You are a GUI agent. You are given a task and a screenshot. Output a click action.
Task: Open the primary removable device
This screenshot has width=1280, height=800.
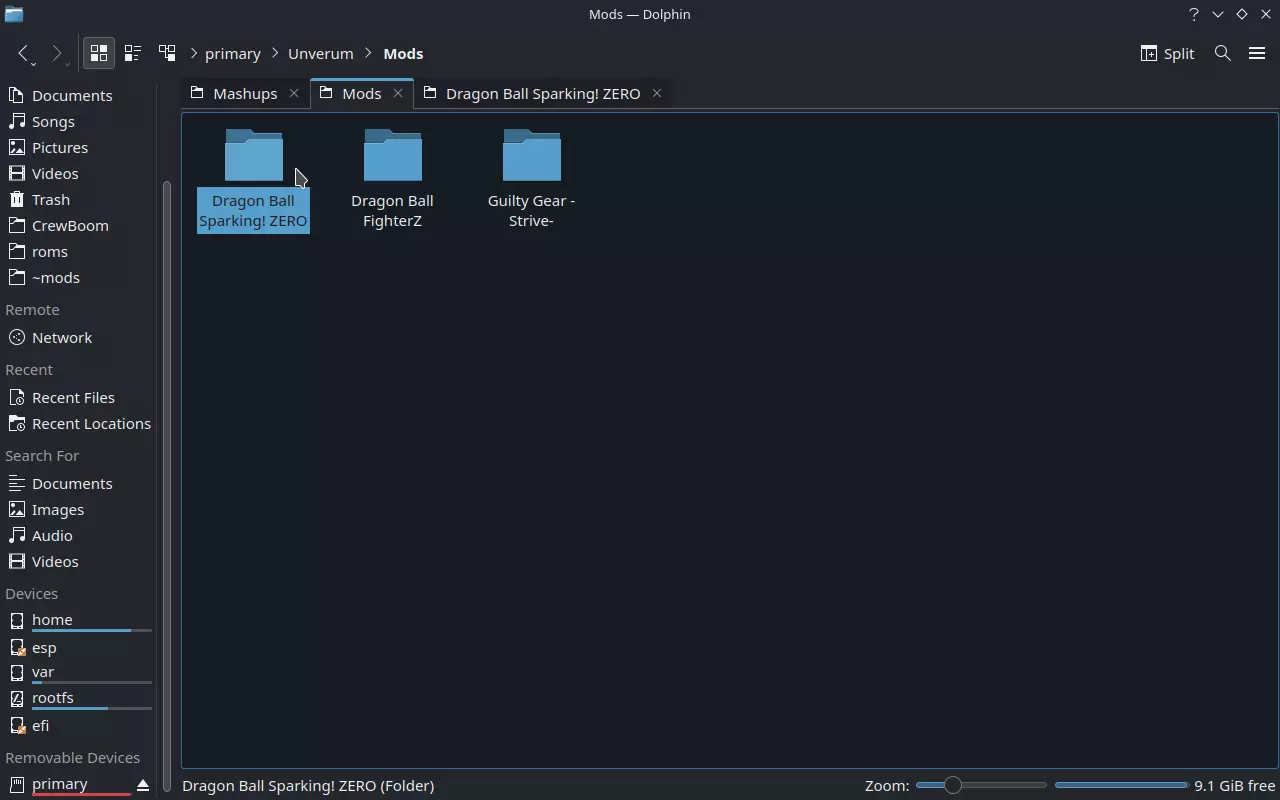pyautogui.click(x=70, y=784)
